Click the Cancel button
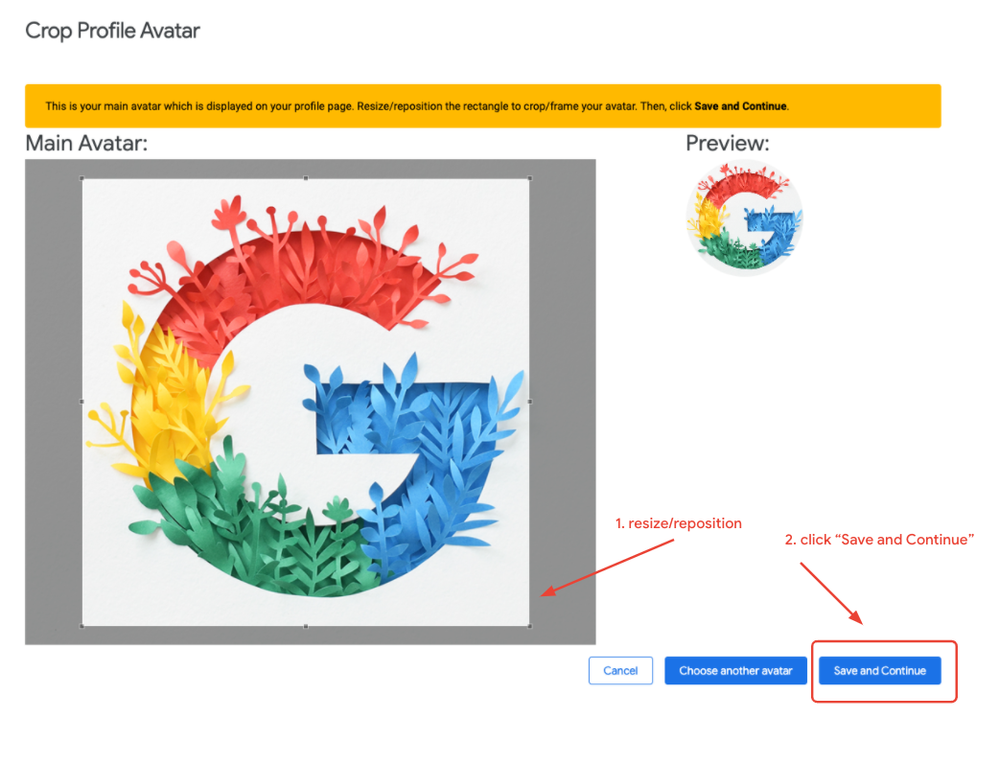Viewport: 999px width, 762px height. pyautogui.click(x=621, y=670)
